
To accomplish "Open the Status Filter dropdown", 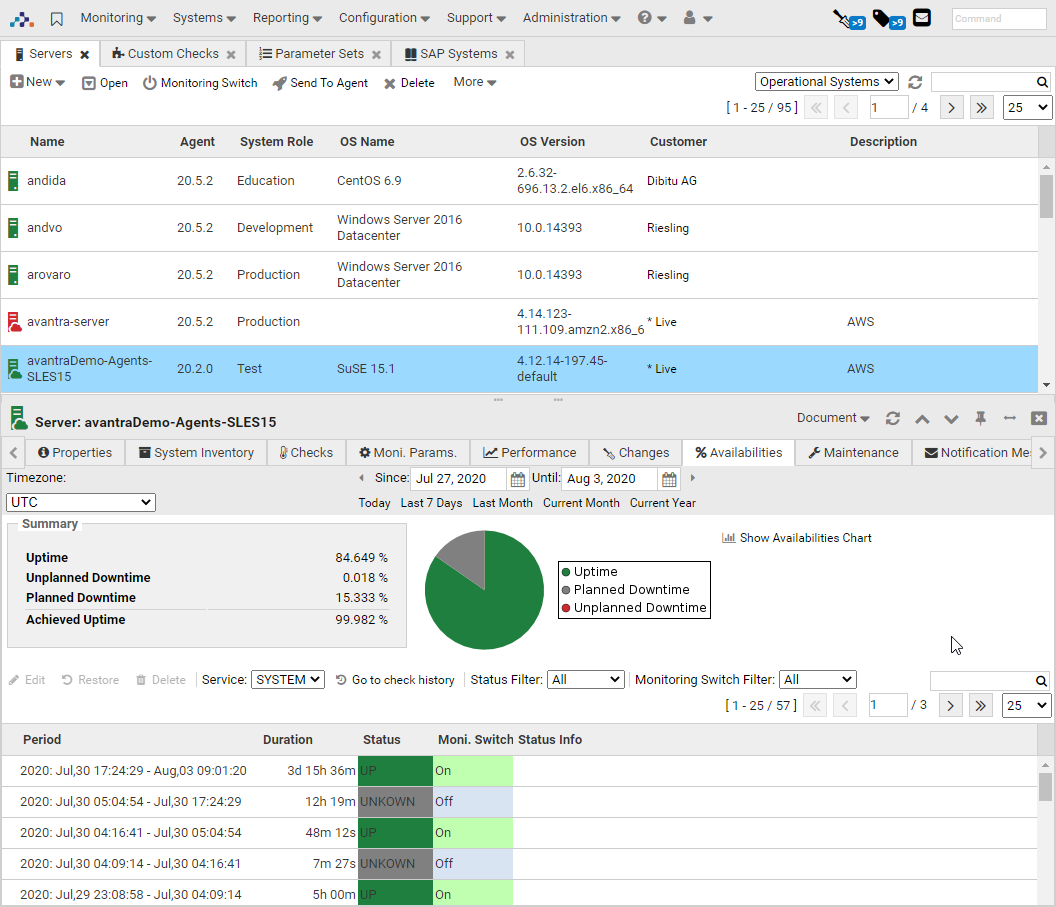I will coord(585,680).
